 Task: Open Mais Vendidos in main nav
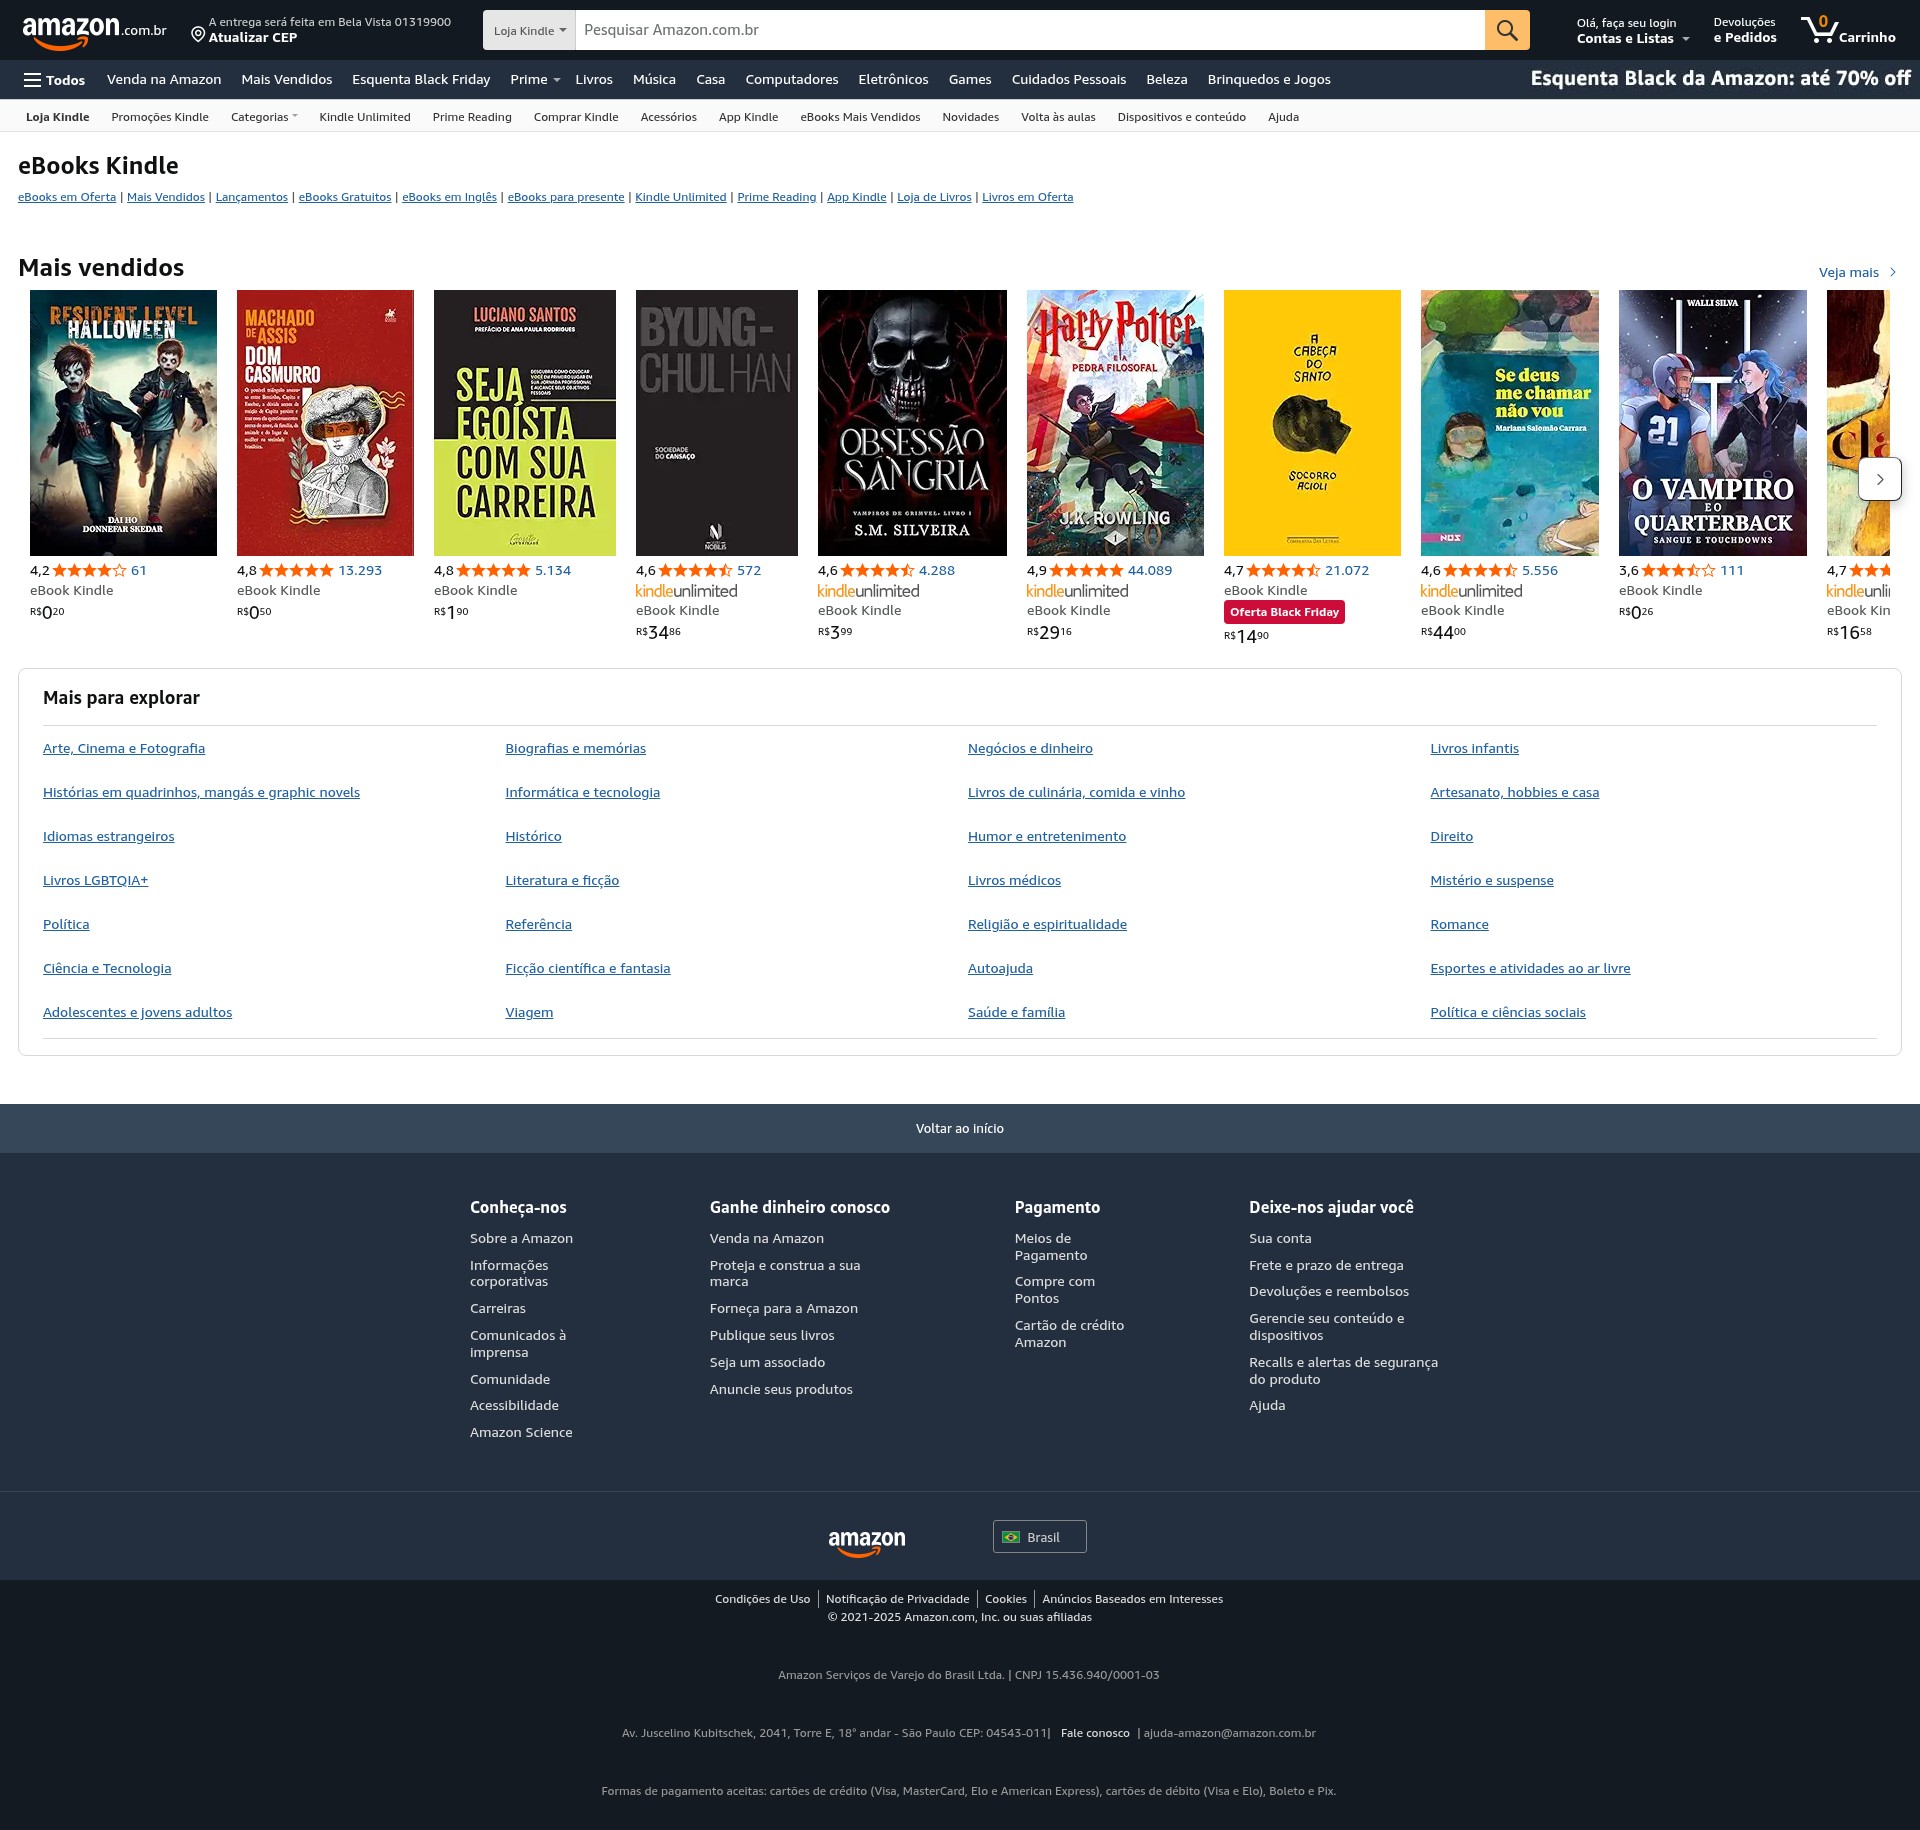286,80
